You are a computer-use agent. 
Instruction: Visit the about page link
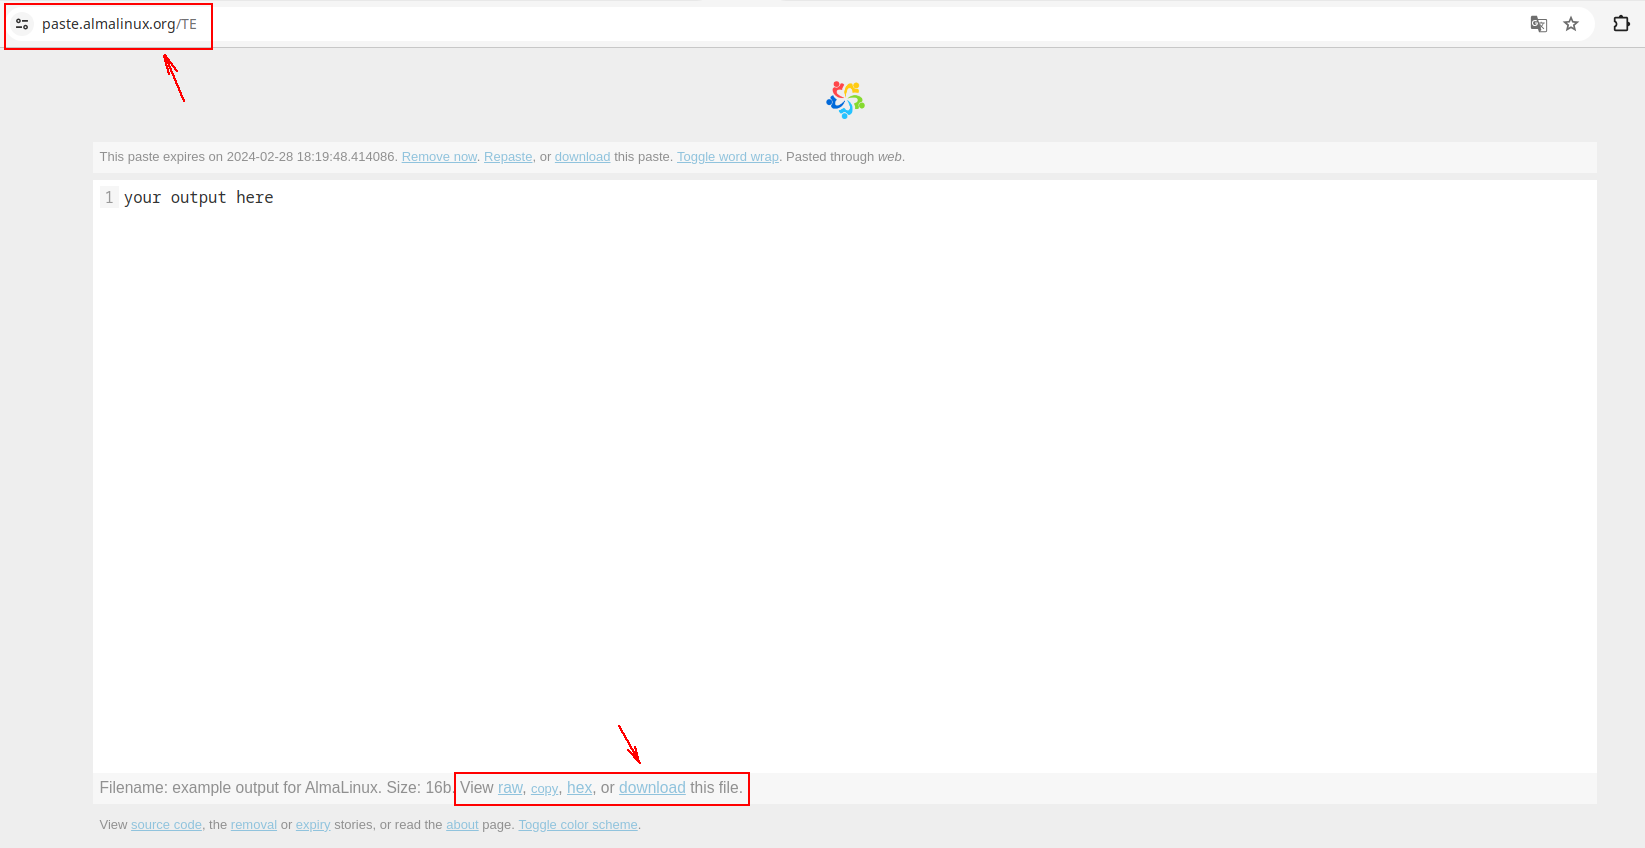(x=462, y=825)
